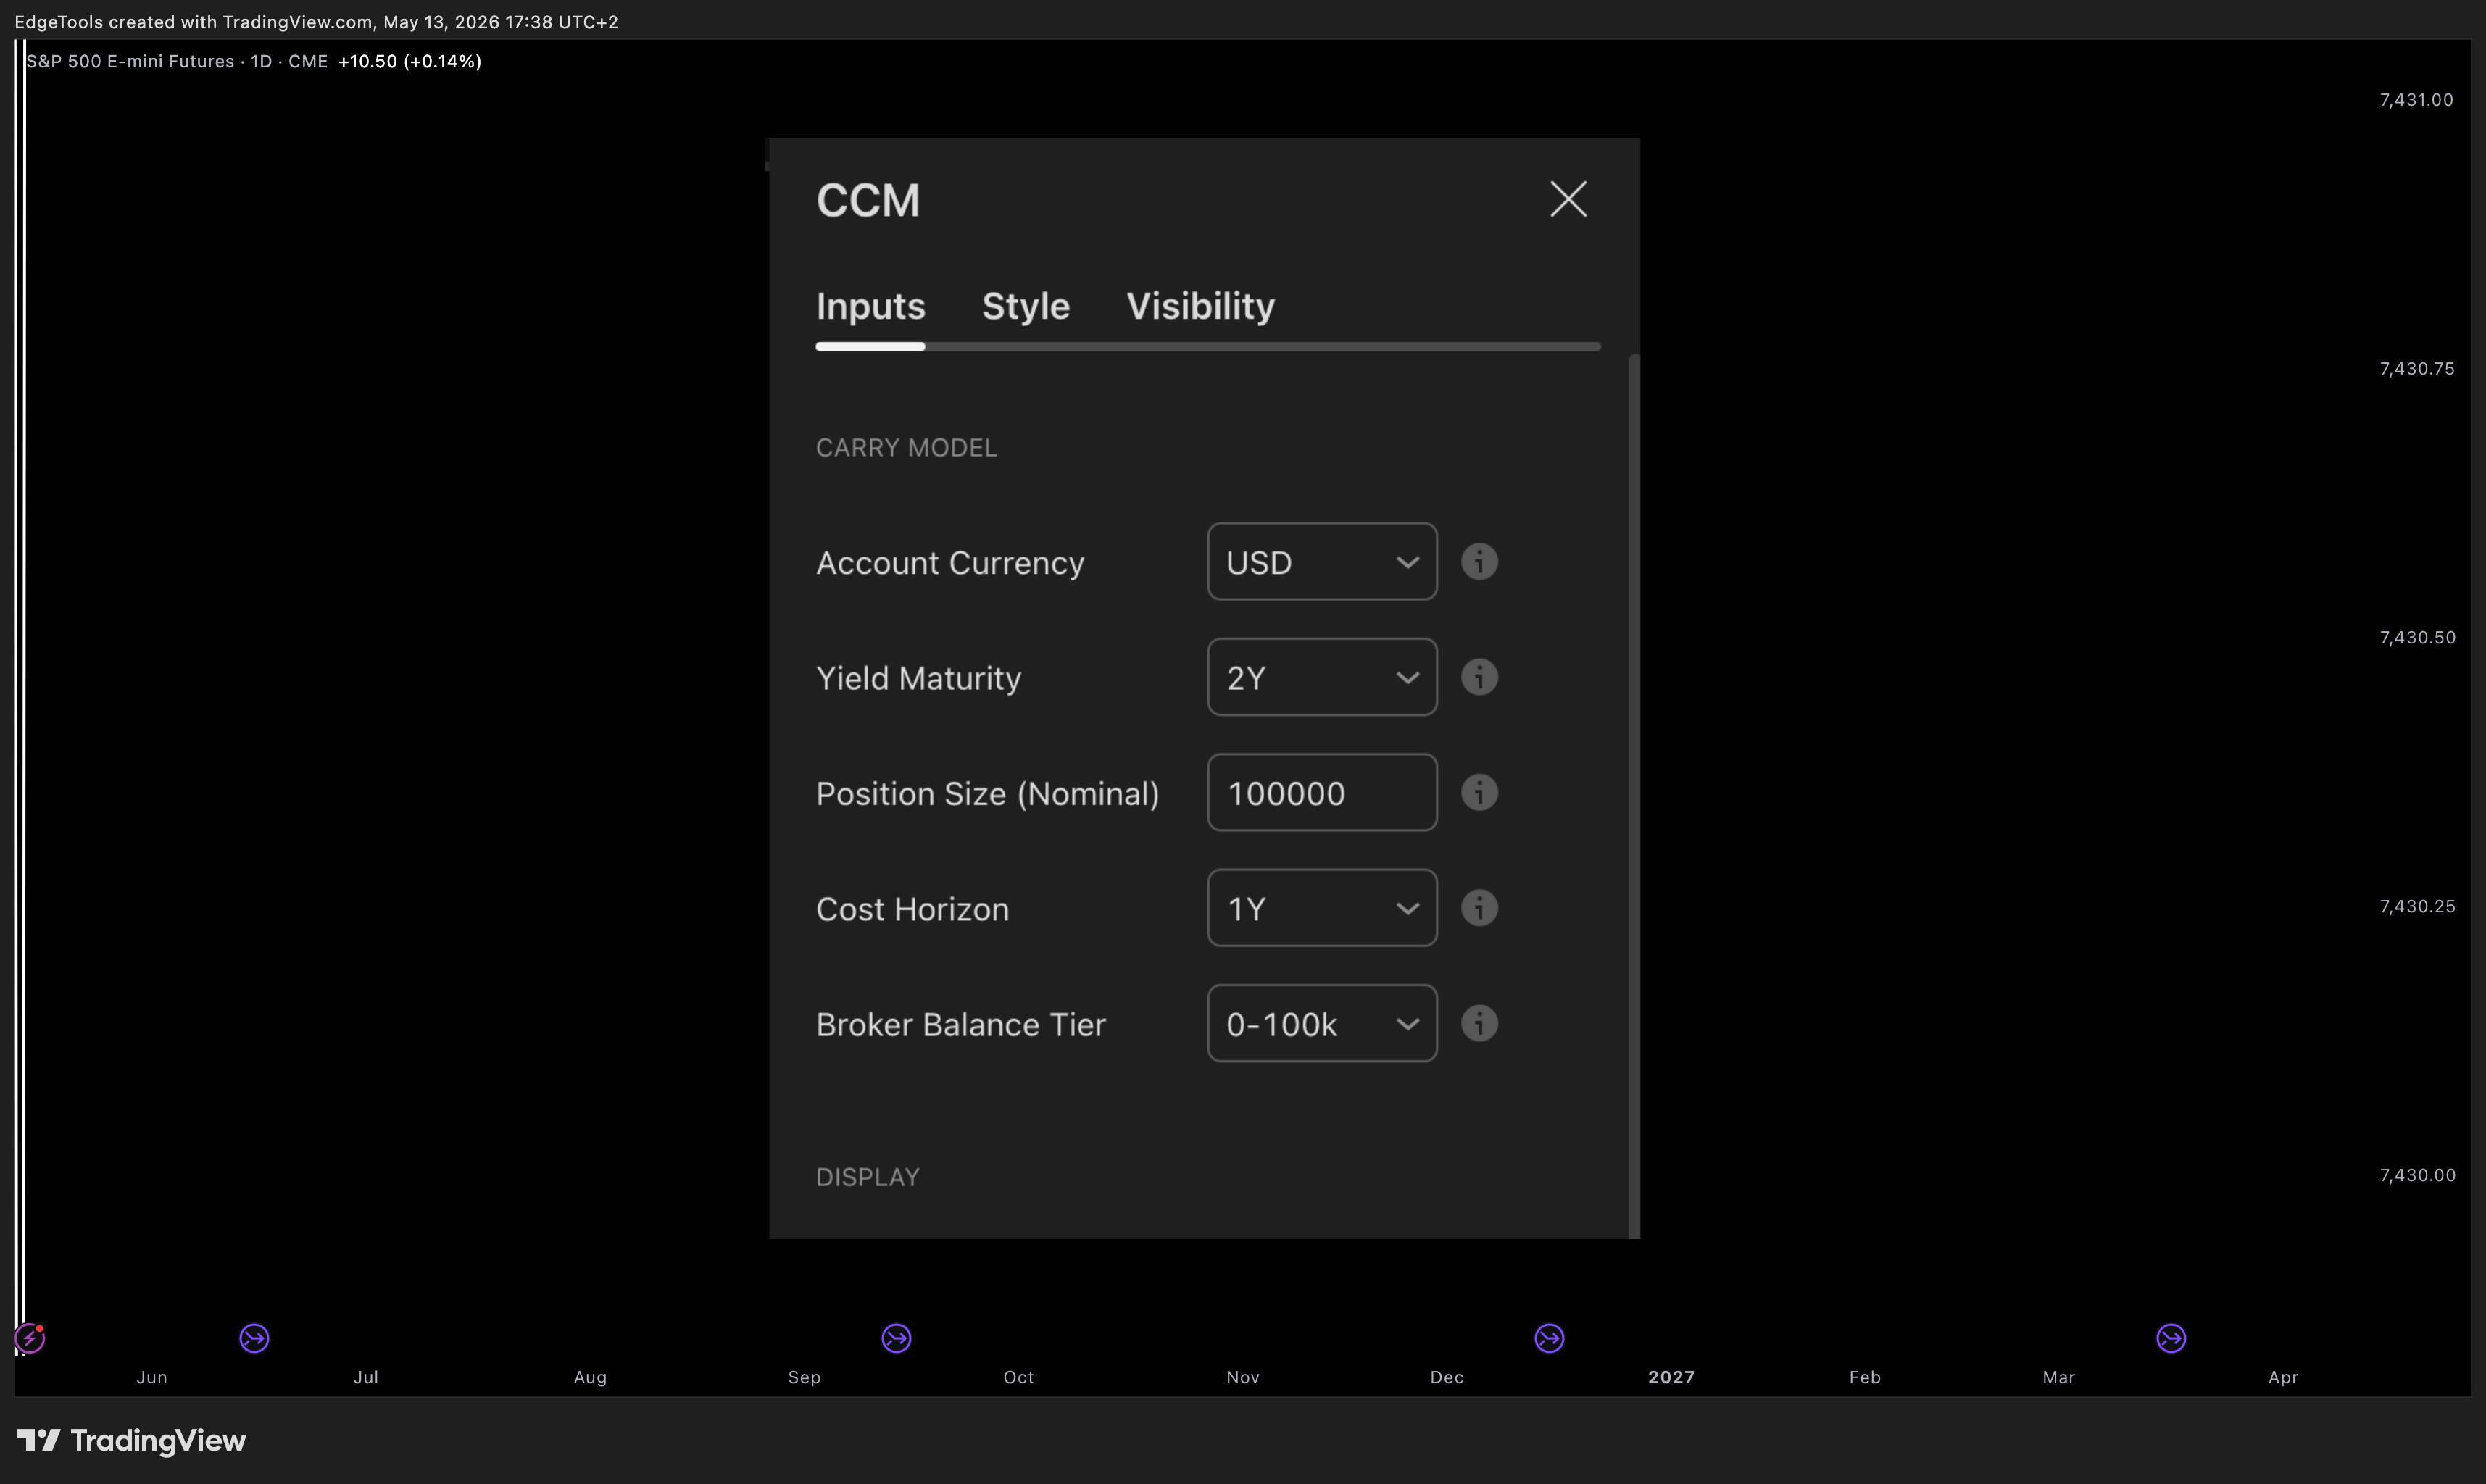The height and width of the screenshot is (1484, 2486).
Task: Click the DISPLAY section heading
Action: [867, 1177]
